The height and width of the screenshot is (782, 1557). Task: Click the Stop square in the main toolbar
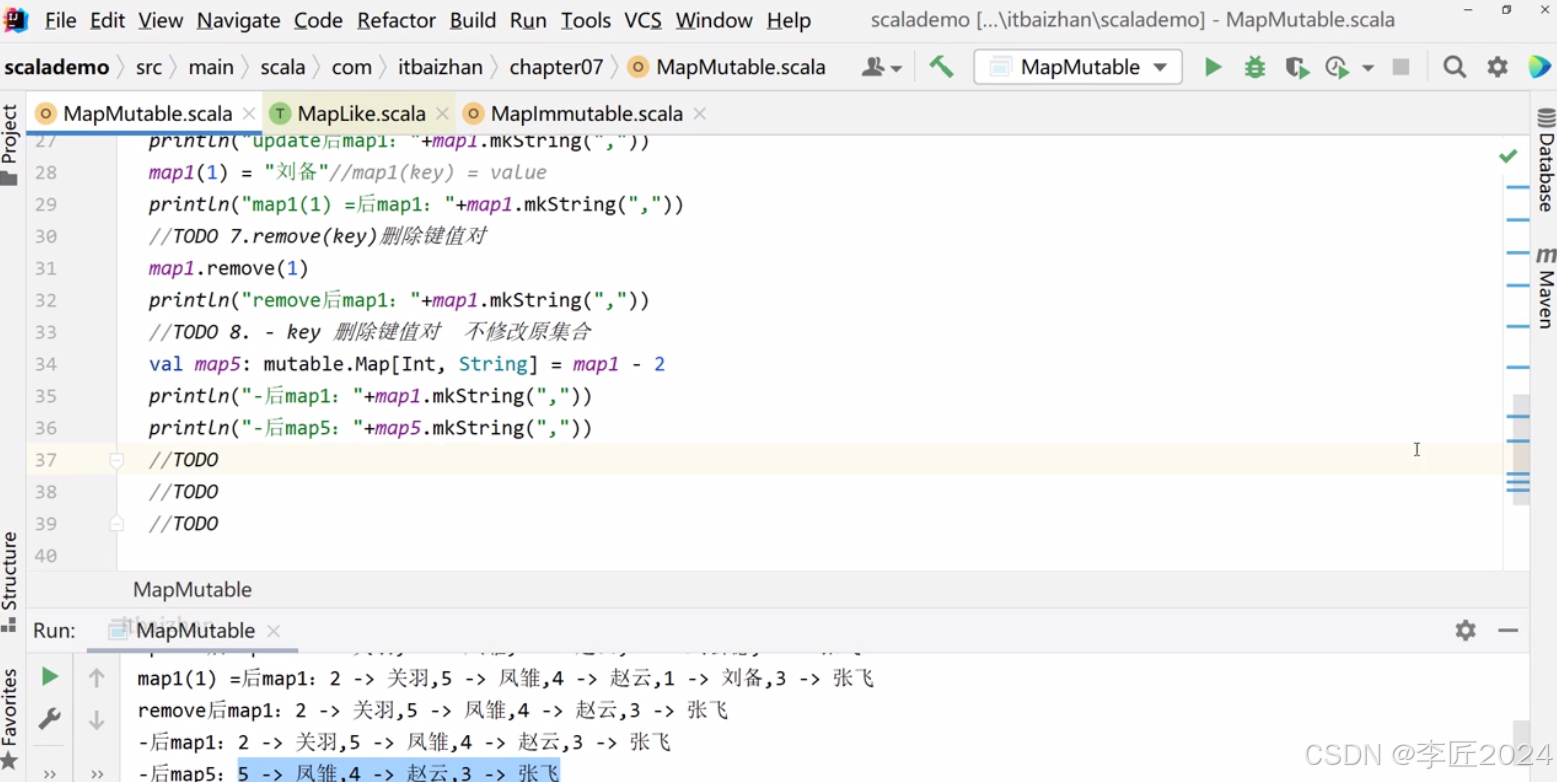pyautogui.click(x=1401, y=67)
